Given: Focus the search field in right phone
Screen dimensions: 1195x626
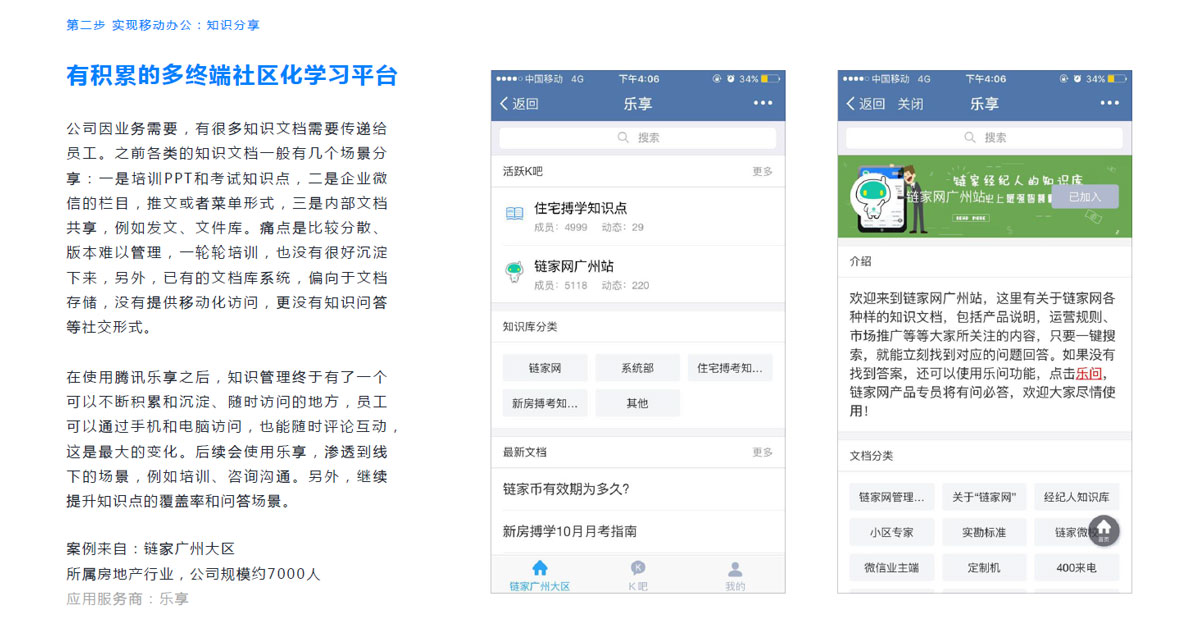Looking at the screenshot, I should [x=985, y=137].
